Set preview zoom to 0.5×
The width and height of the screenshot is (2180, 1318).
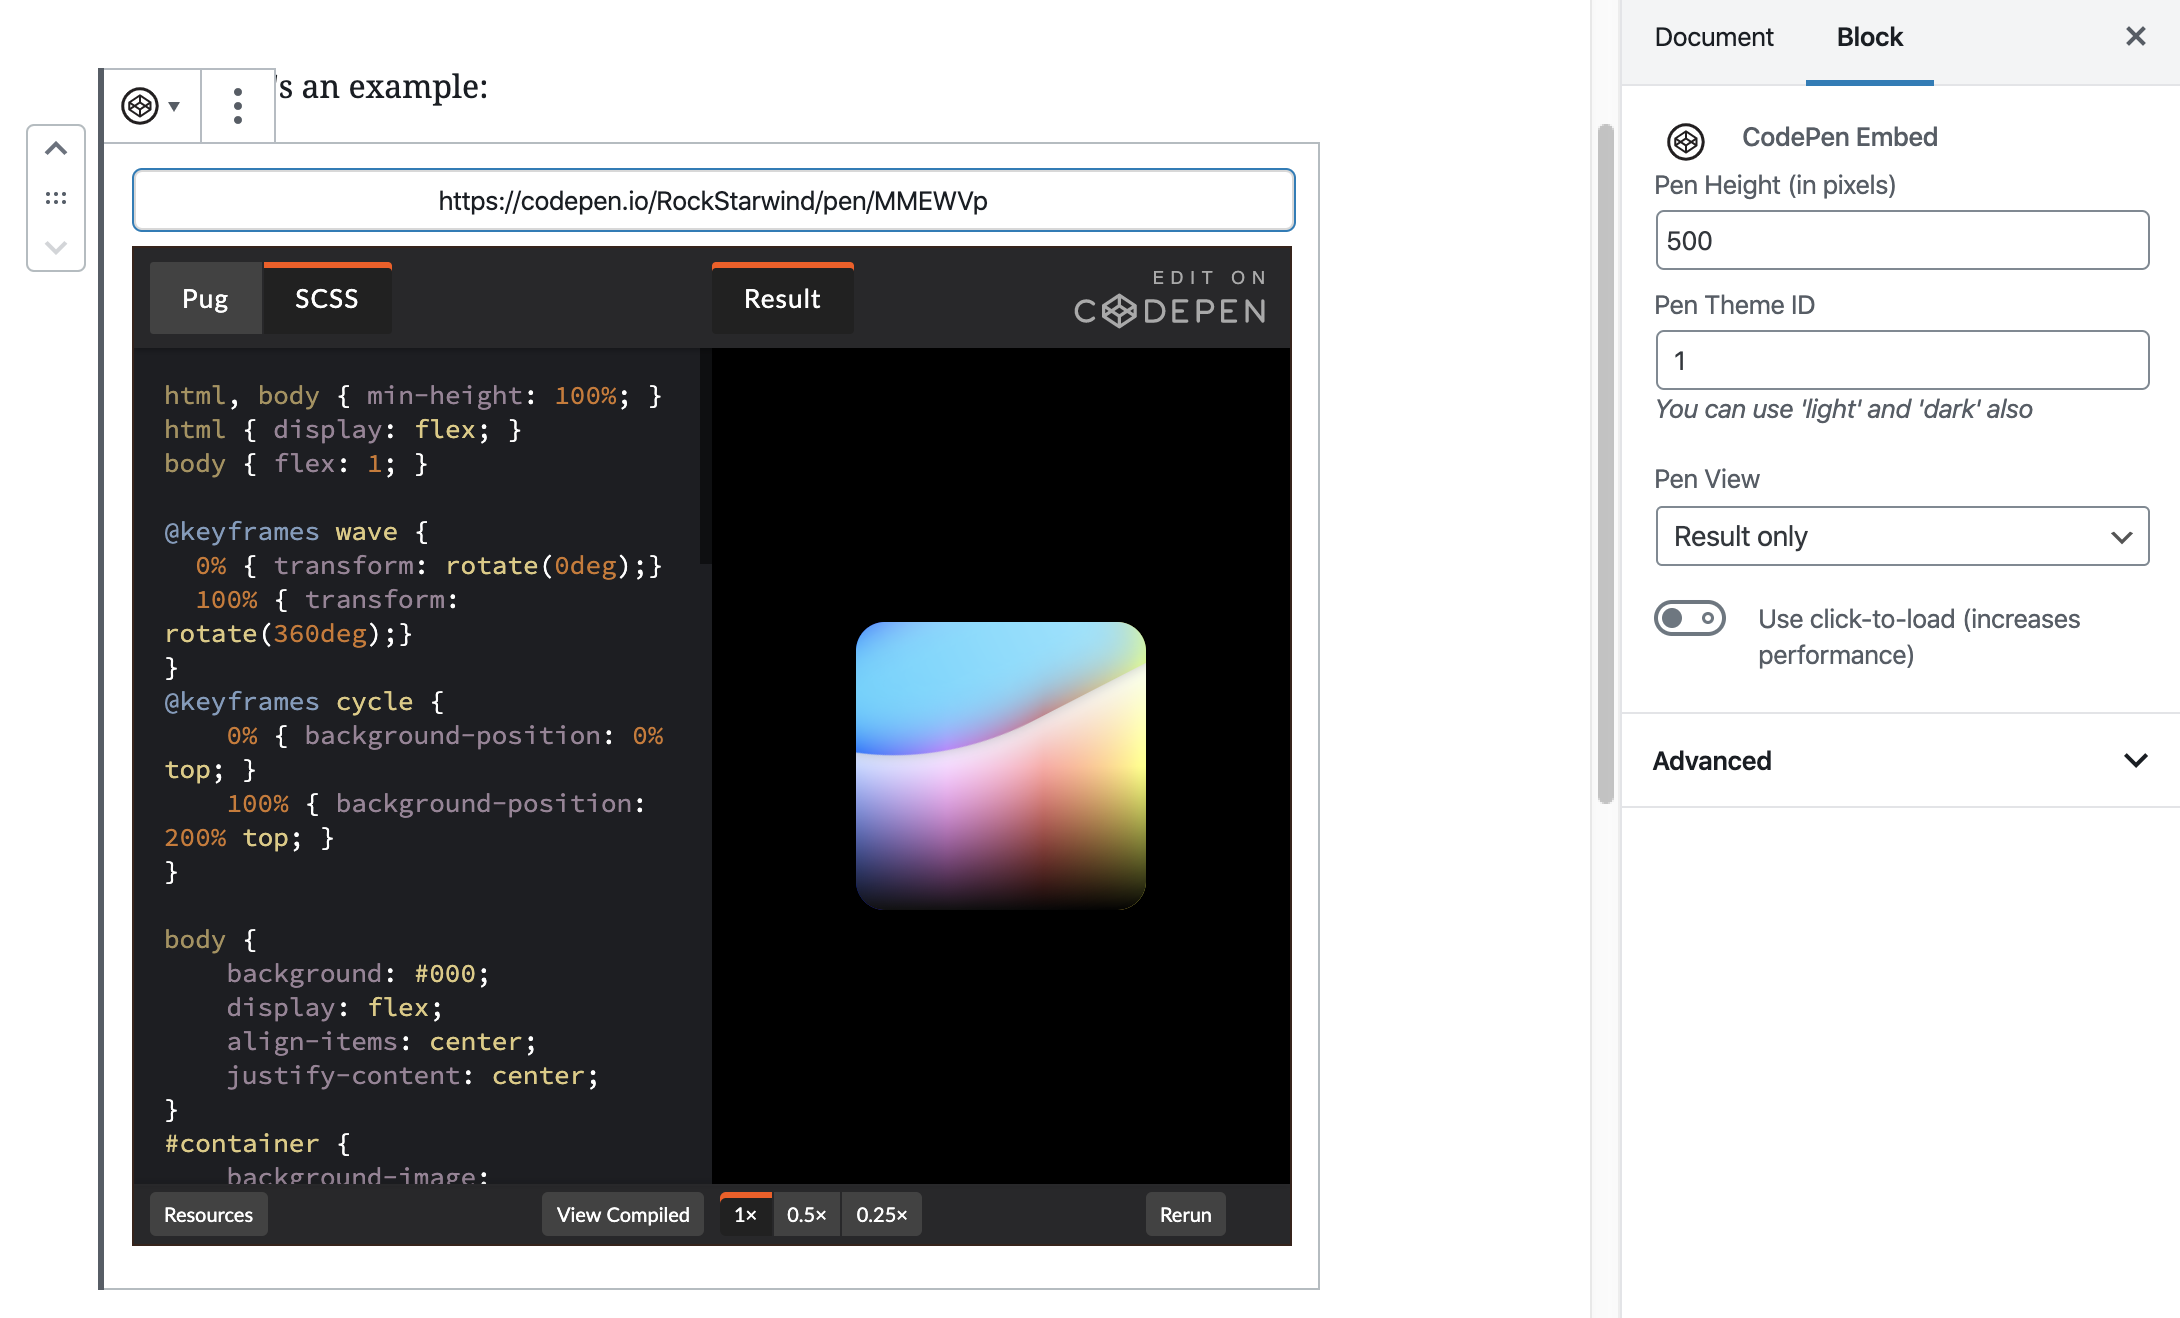[x=807, y=1215]
